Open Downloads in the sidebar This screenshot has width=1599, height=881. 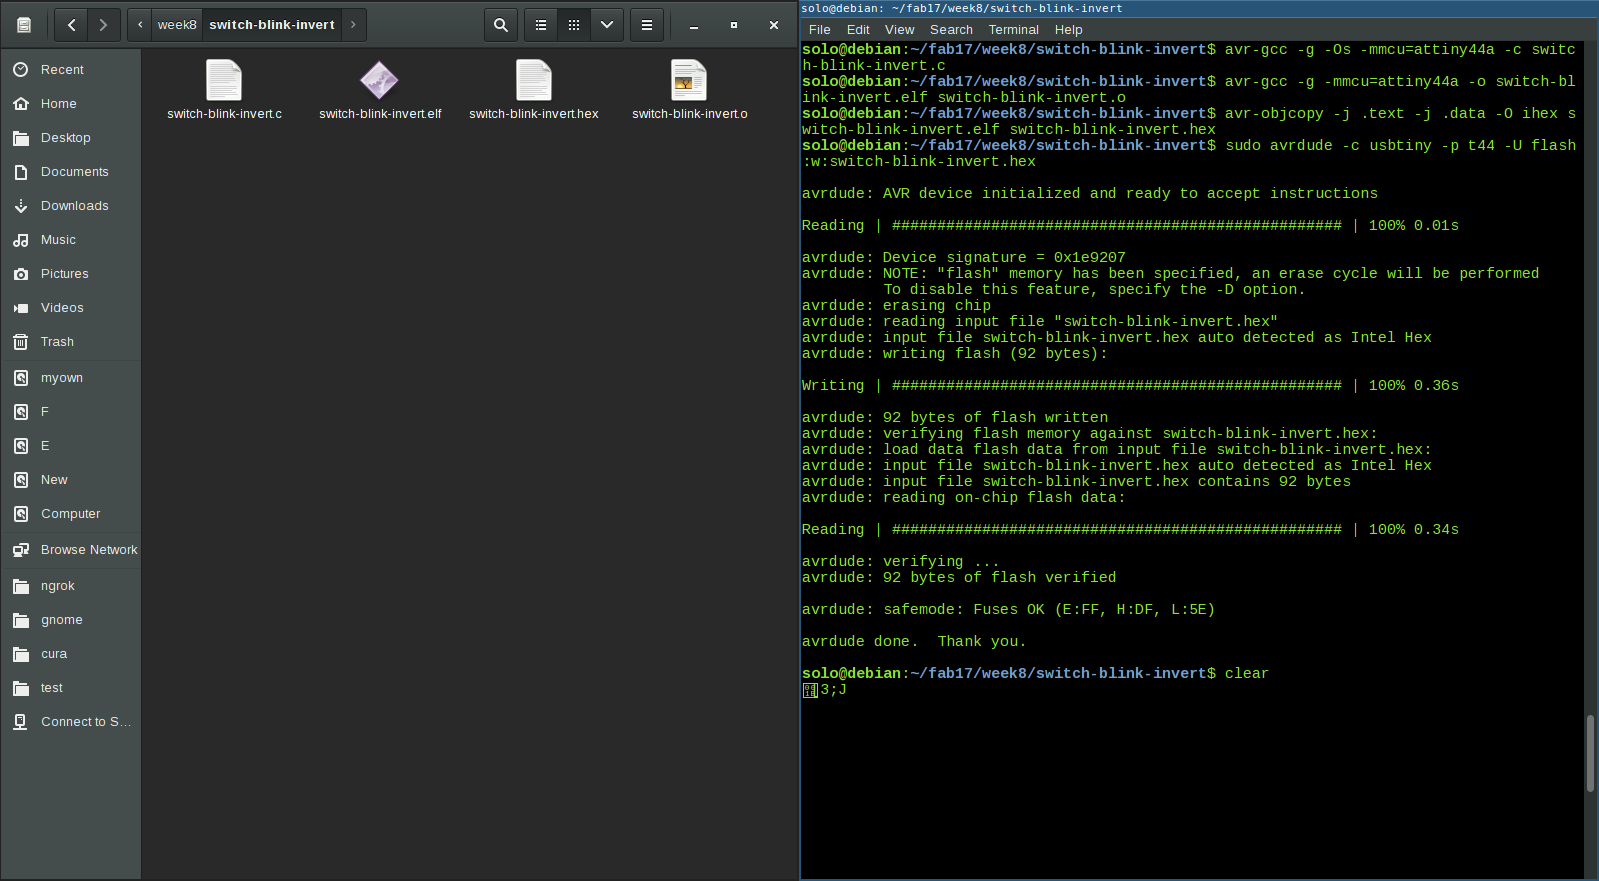70,206
